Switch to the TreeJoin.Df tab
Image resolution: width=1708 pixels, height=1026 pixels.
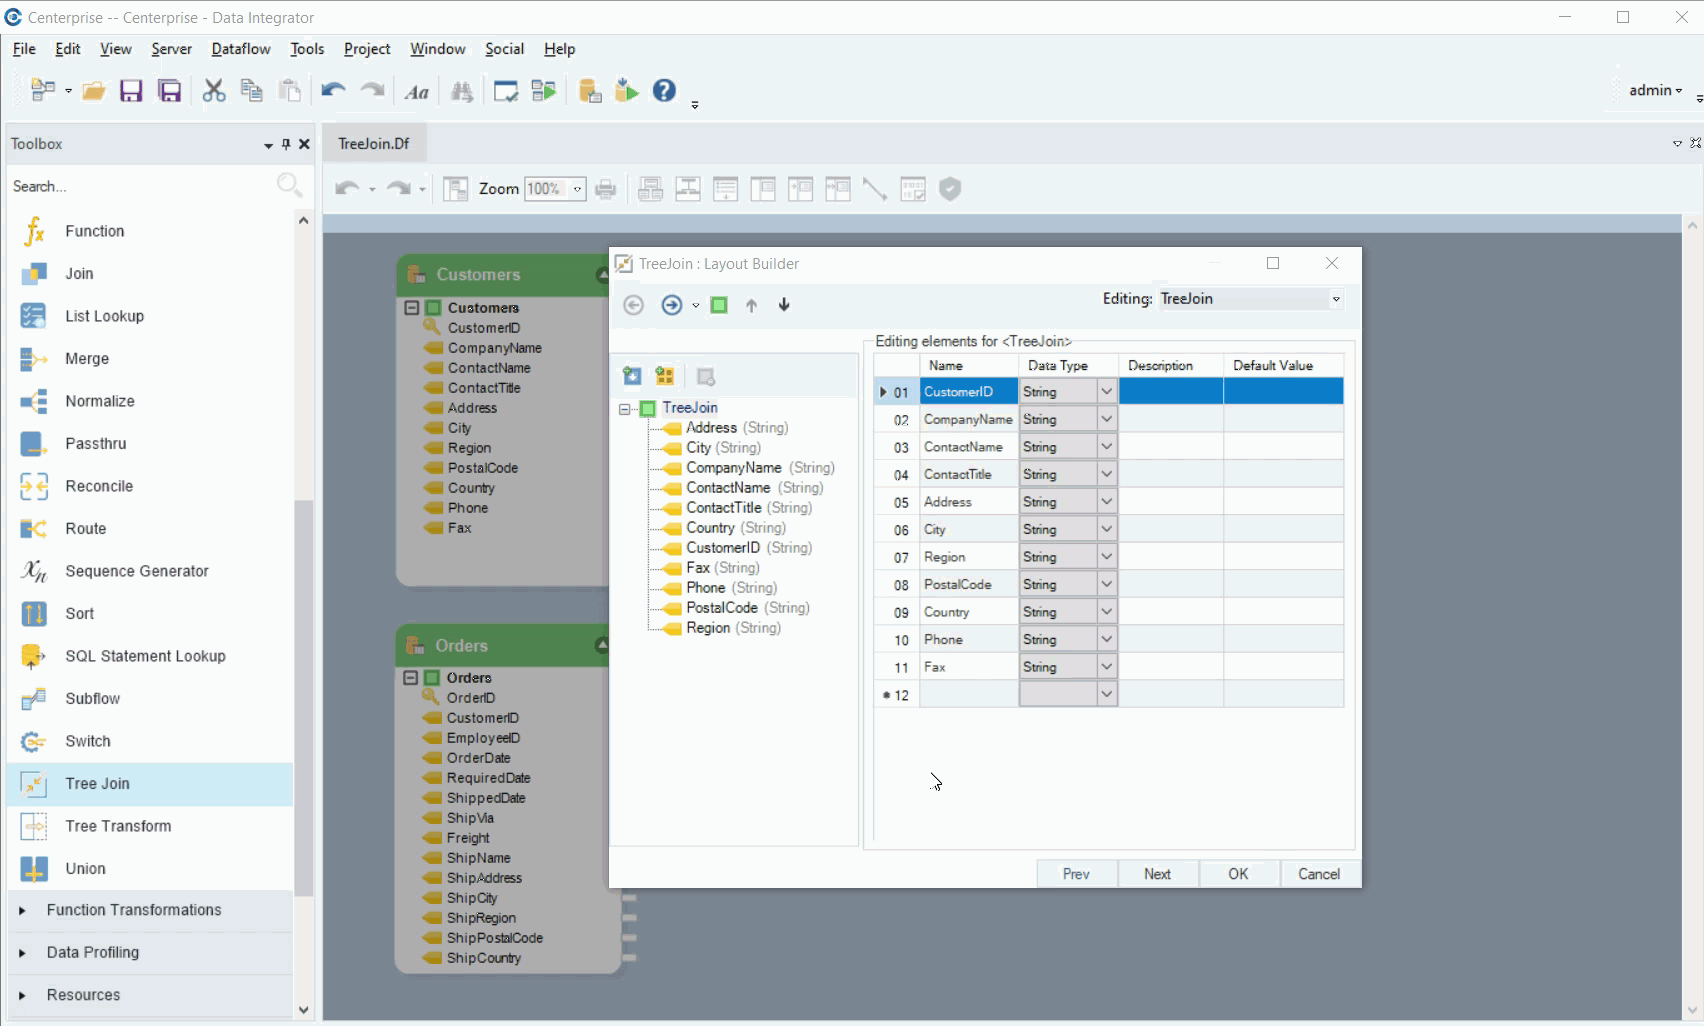pyautogui.click(x=373, y=144)
